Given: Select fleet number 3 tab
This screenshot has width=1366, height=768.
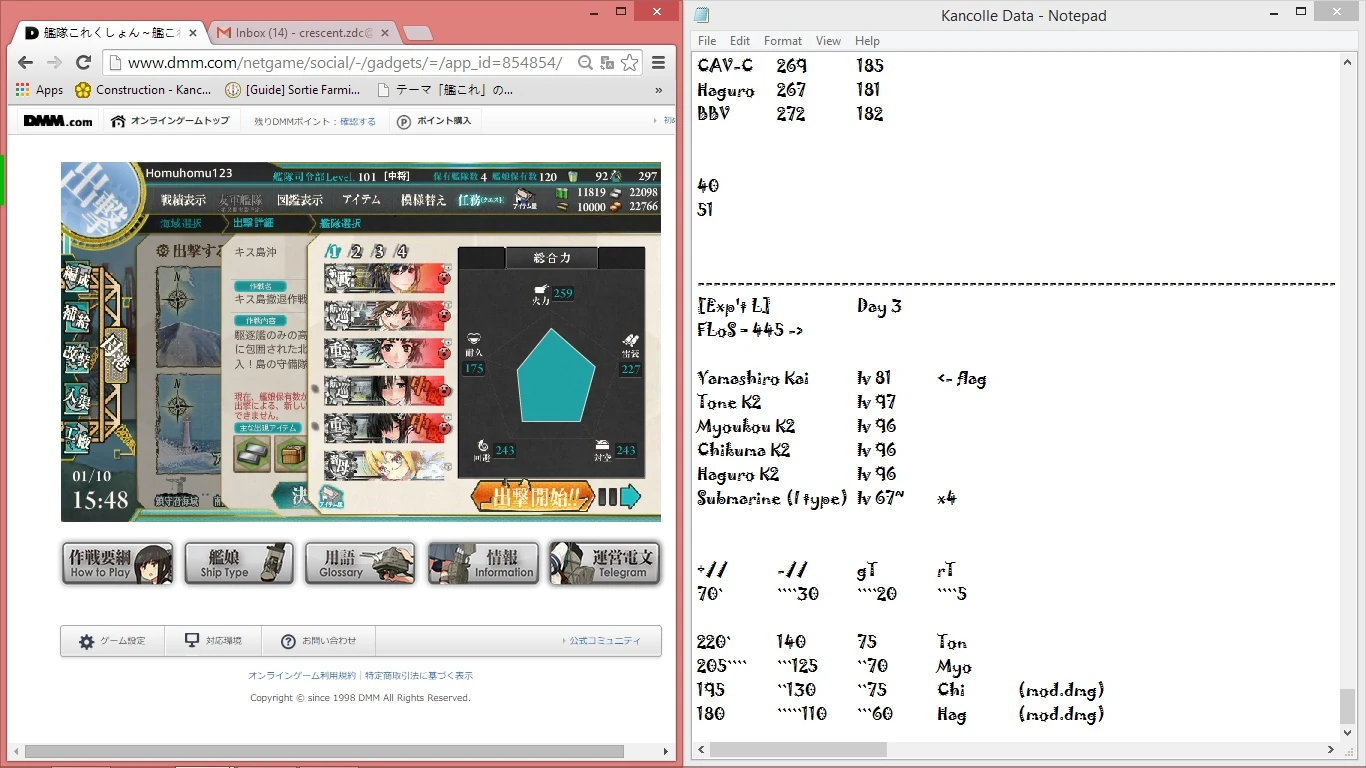Looking at the screenshot, I should (x=379, y=251).
